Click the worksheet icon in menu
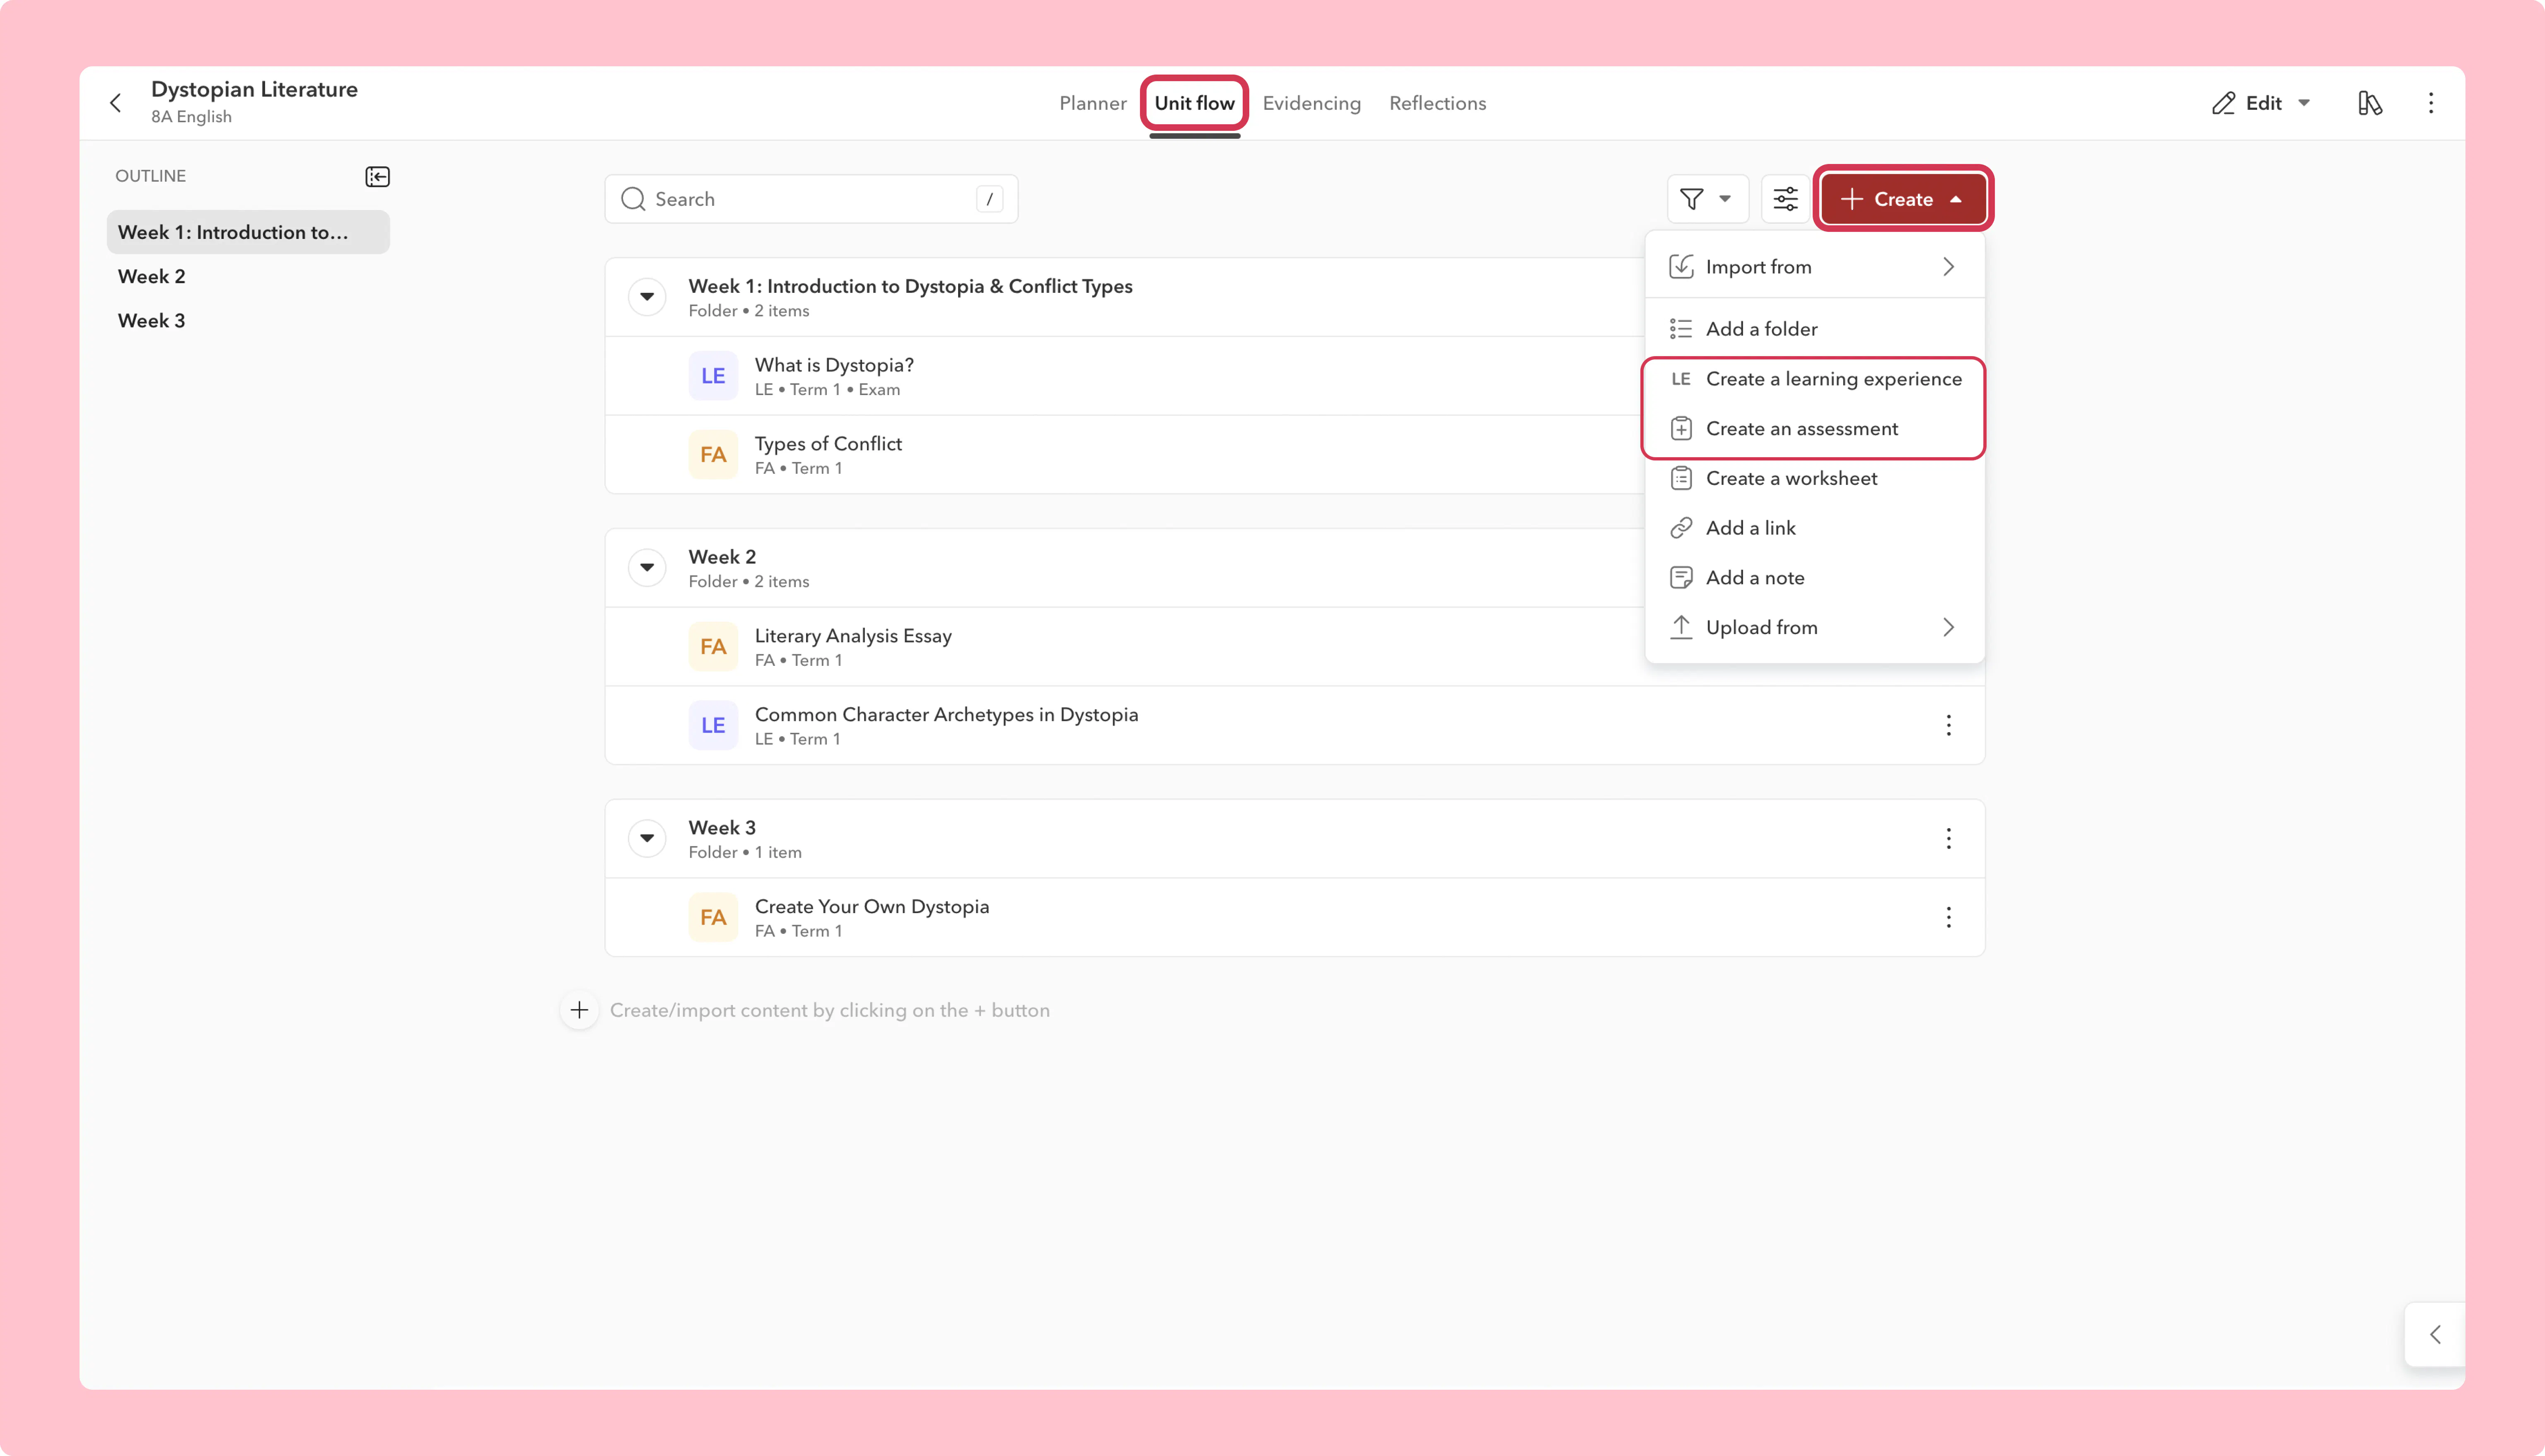This screenshot has width=2545, height=1456. pyautogui.click(x=1680, y=478)
